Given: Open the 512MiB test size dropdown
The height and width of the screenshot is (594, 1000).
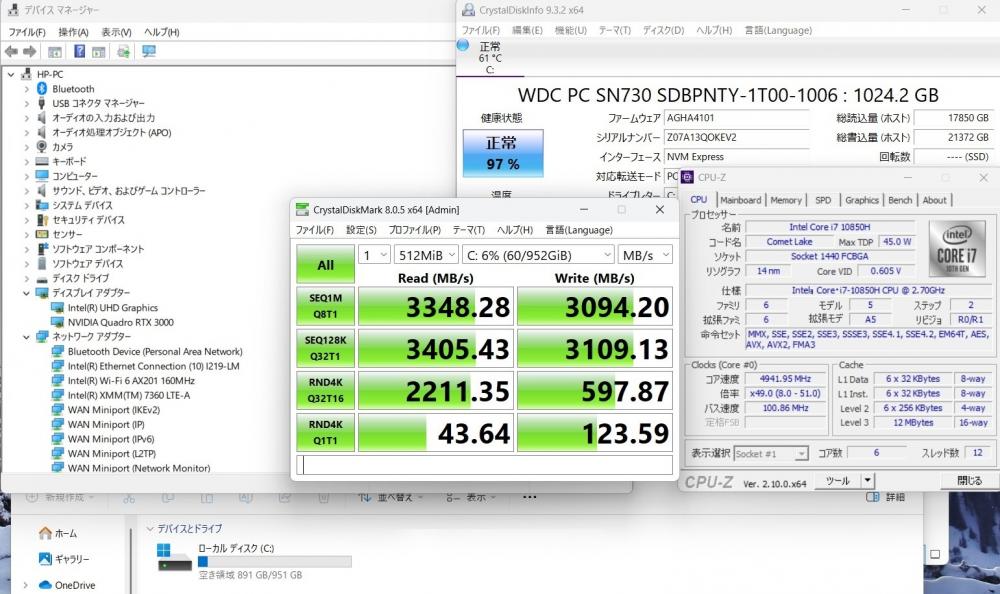Looking at the screenshot, I should pos(426,255).
